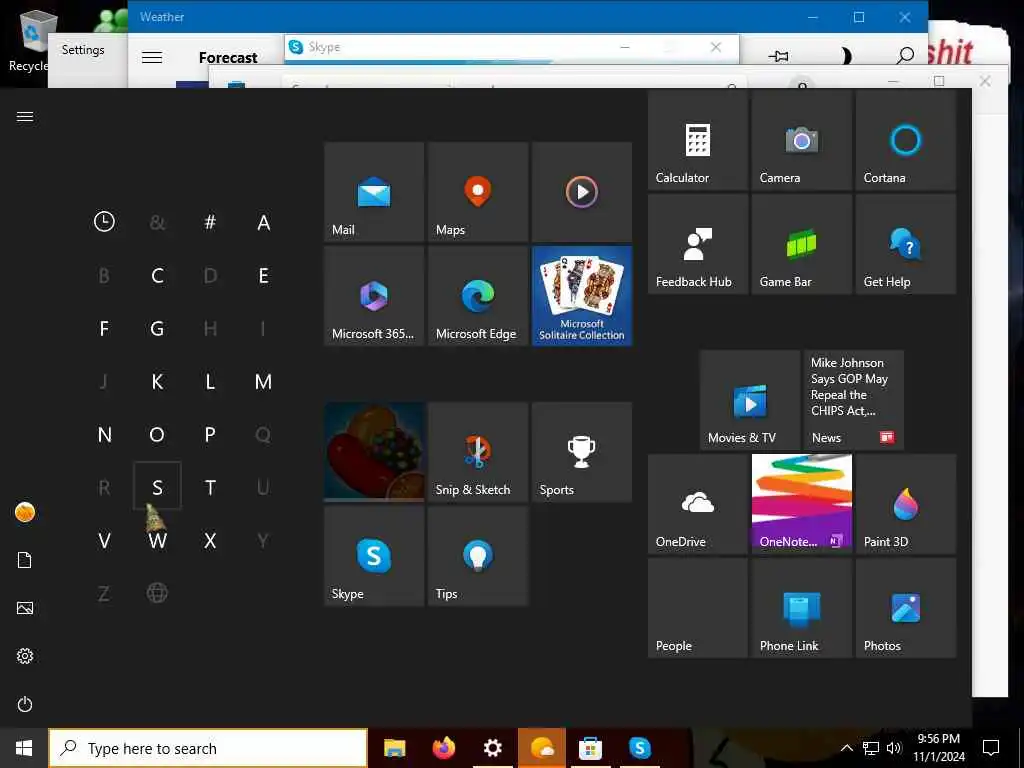Open the volume control in system tray
The height and width of the screenshot is (768, 1024).
tap(894, 748)
